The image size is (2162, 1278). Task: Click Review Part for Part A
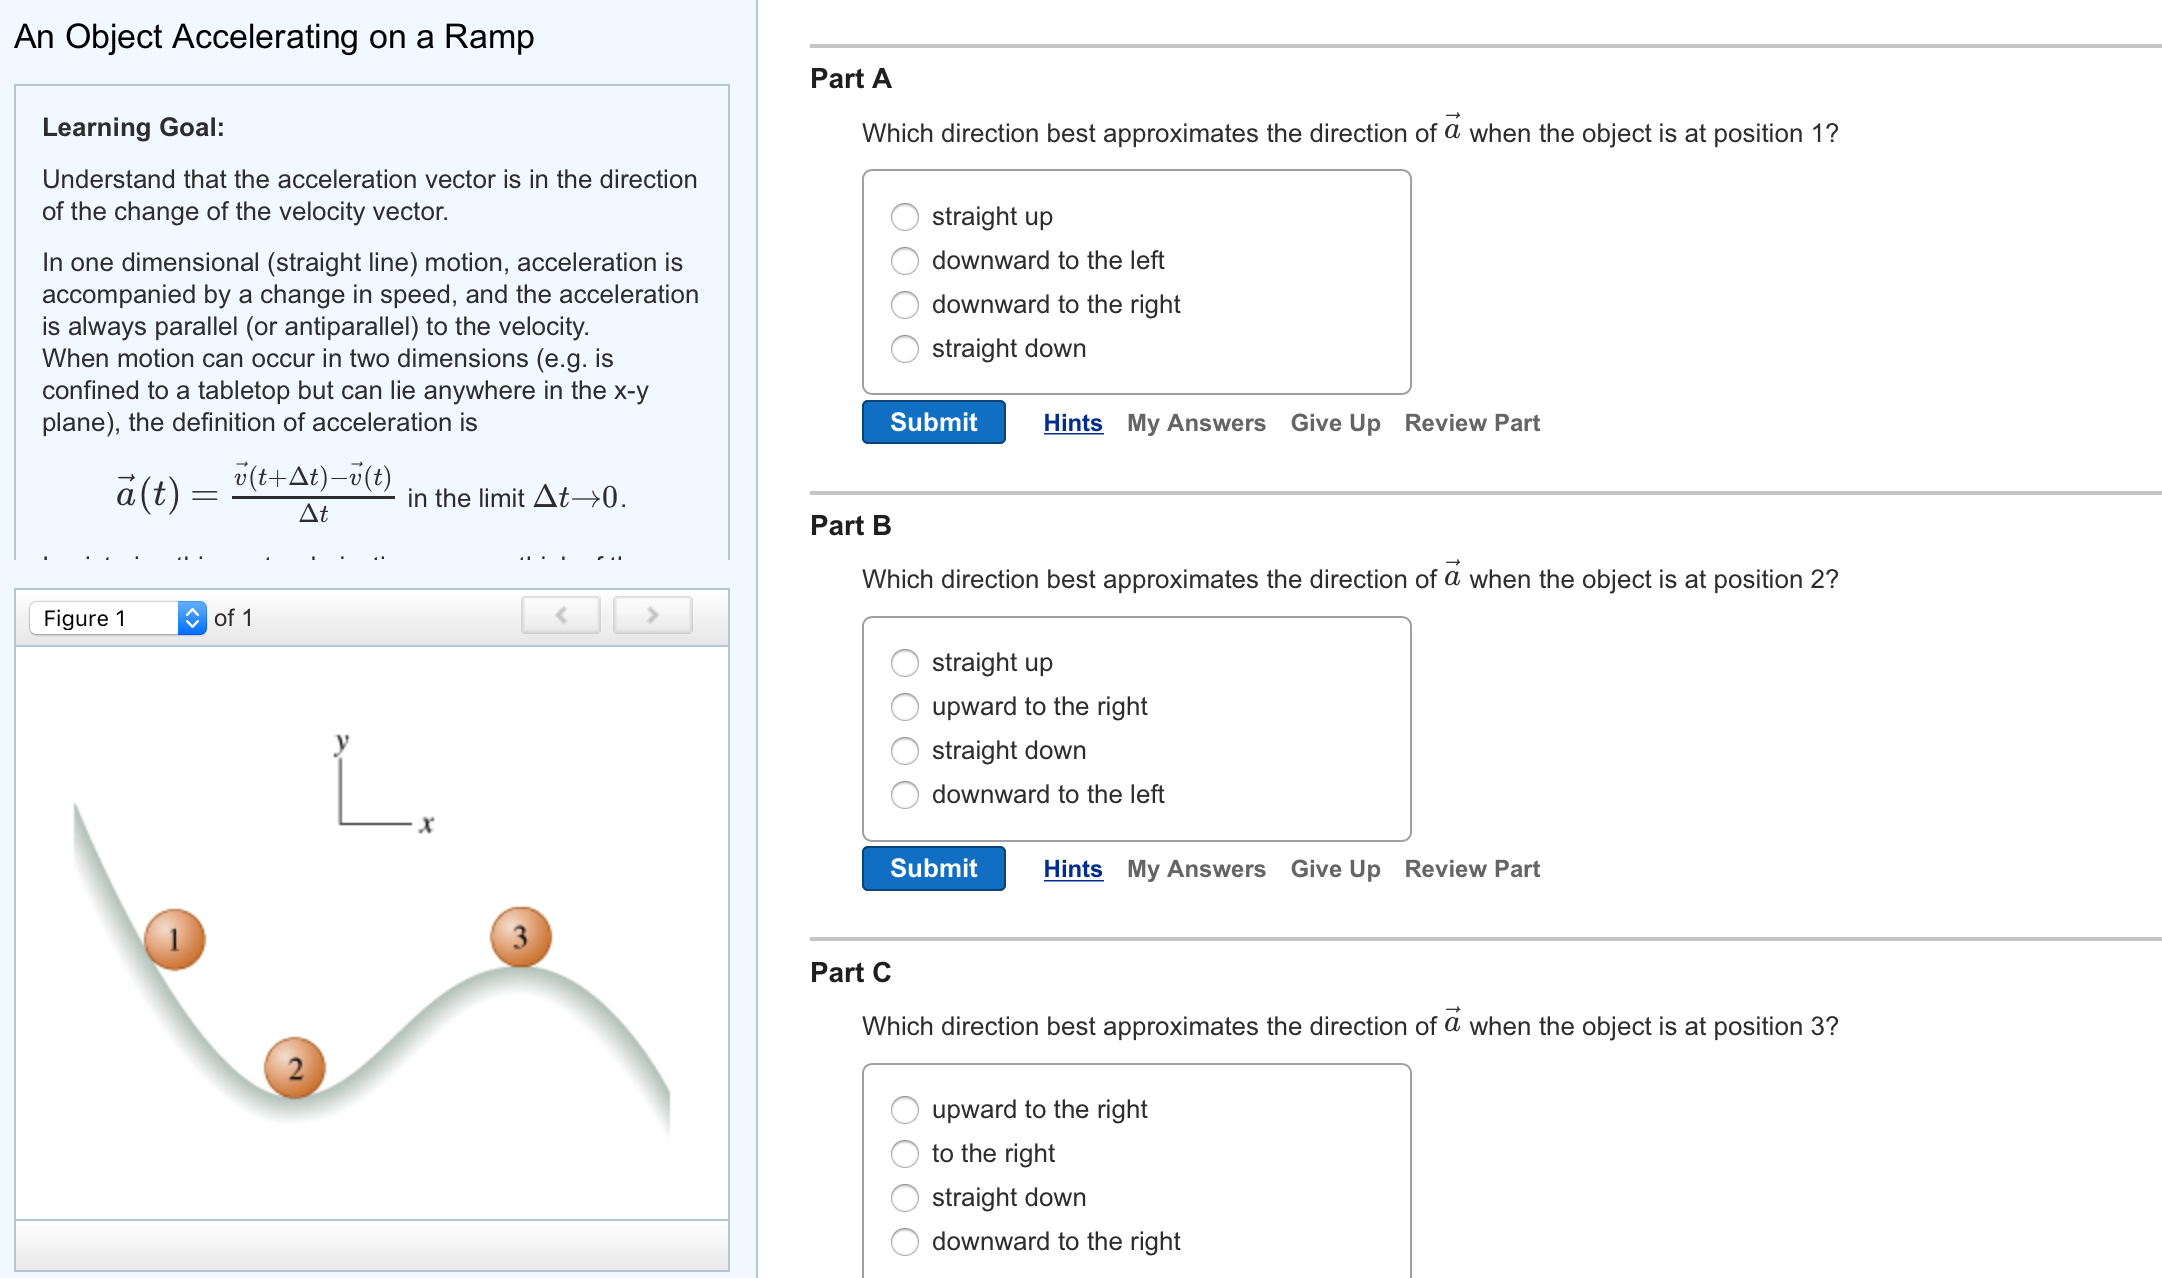pyautogui.click(x=1471, y=422)
